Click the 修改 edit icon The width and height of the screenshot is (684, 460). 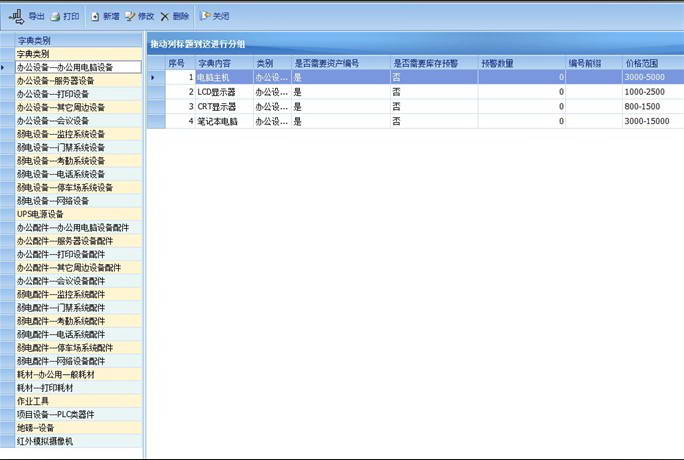(x=130, y=17)
